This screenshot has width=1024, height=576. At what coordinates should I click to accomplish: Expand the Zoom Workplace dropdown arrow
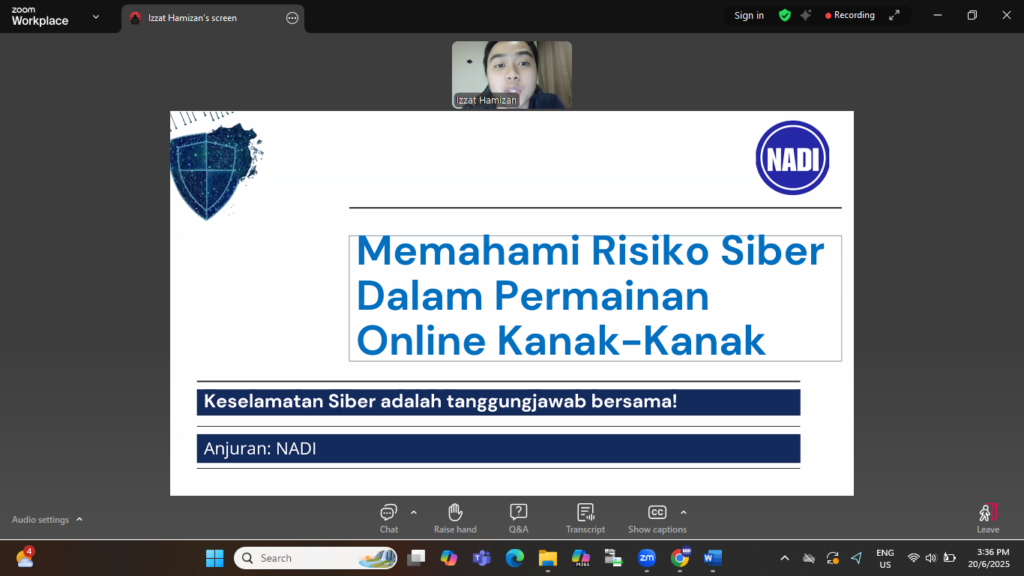(96, 17)
